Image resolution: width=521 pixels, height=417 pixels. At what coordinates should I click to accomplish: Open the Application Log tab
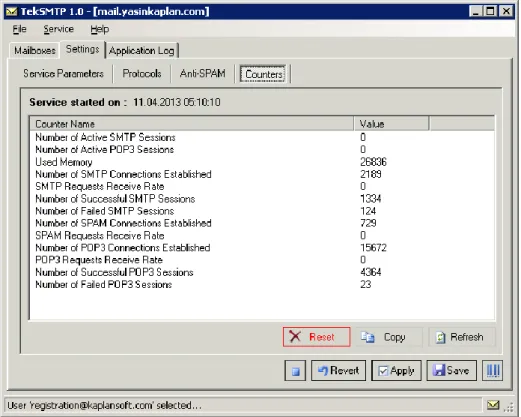142,51
